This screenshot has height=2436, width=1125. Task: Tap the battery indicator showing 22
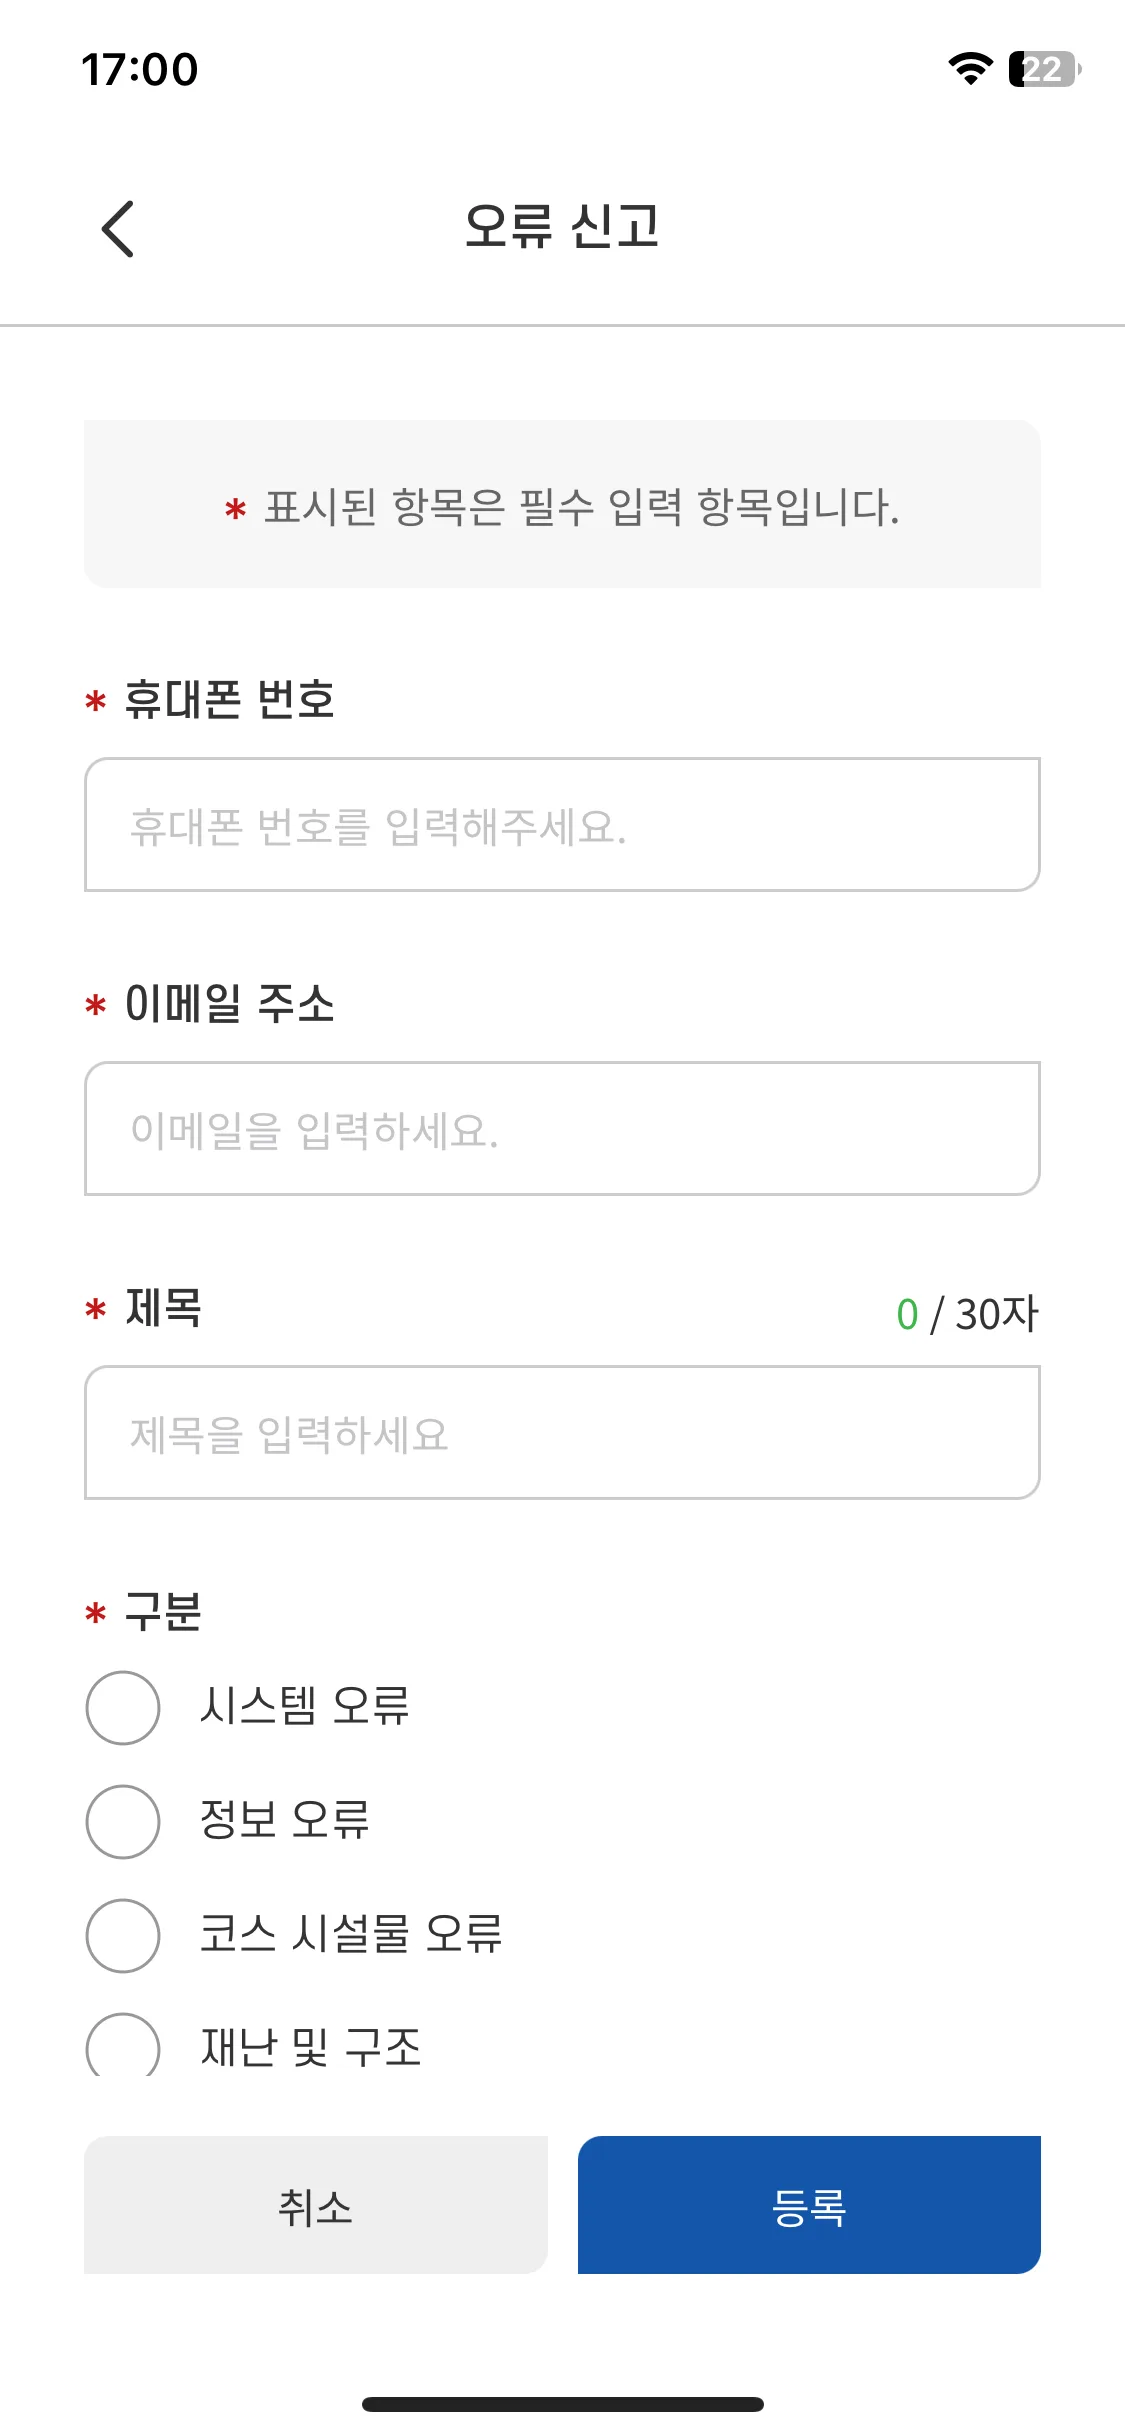(1045, 69)
